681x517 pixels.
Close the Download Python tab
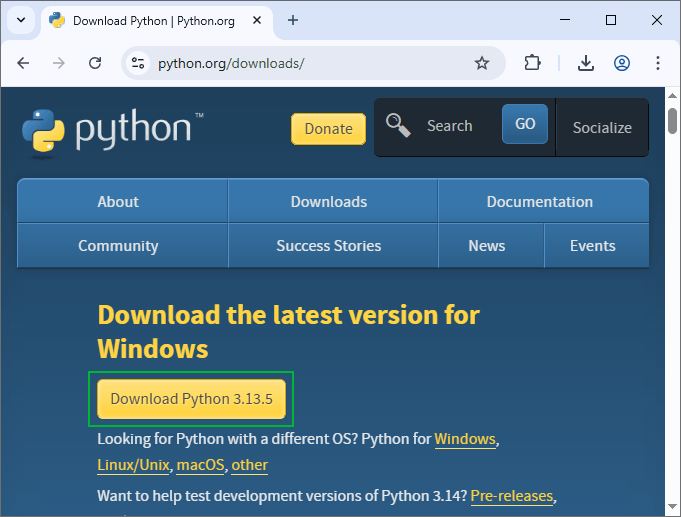257,20
